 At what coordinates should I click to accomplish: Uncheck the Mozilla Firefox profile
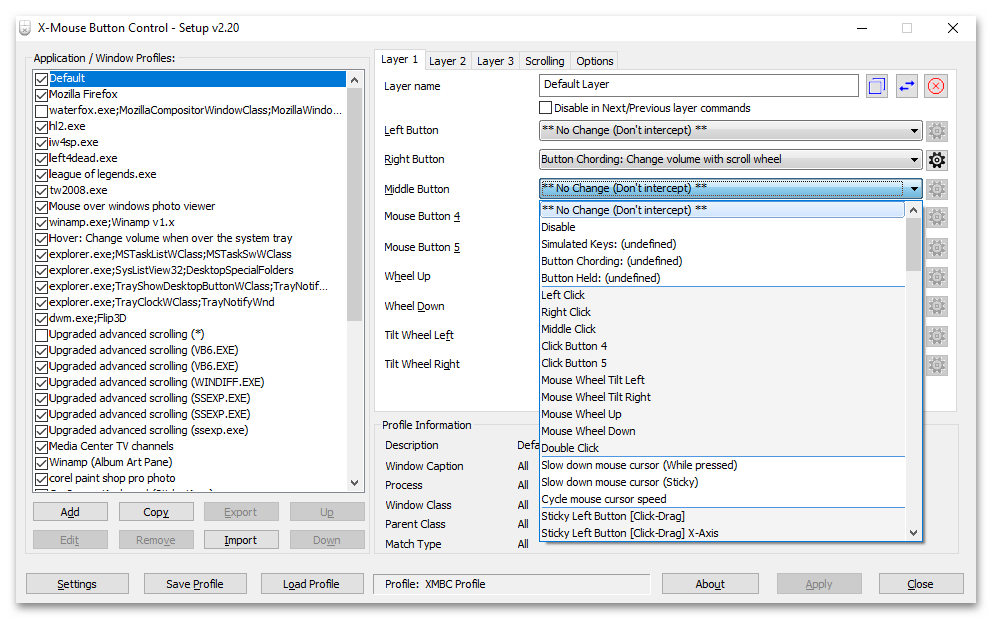42,95
